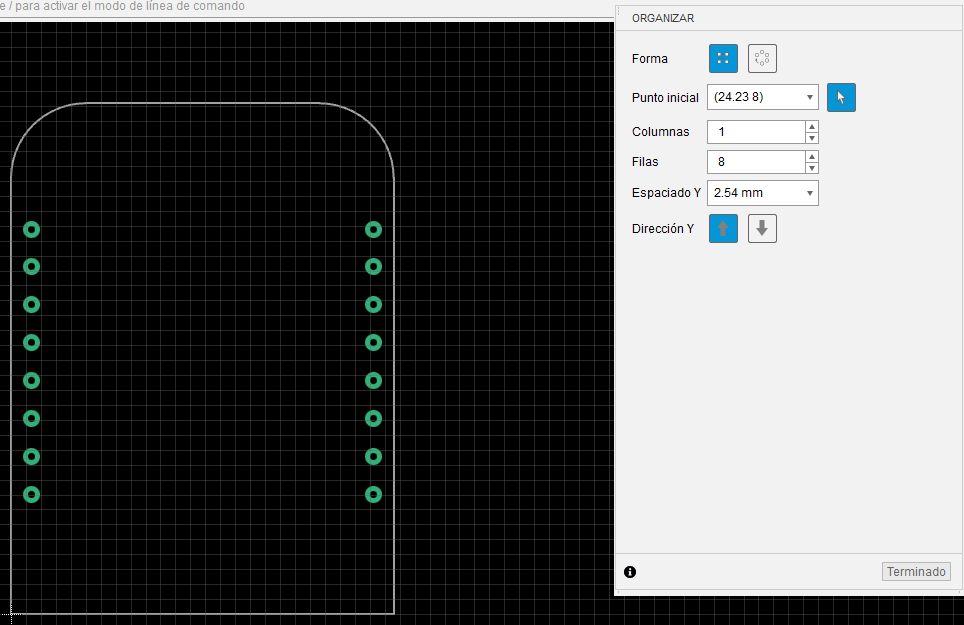Click the Terminado button
The height and width of the screenshot is (625, 964).
pos(916,572)
